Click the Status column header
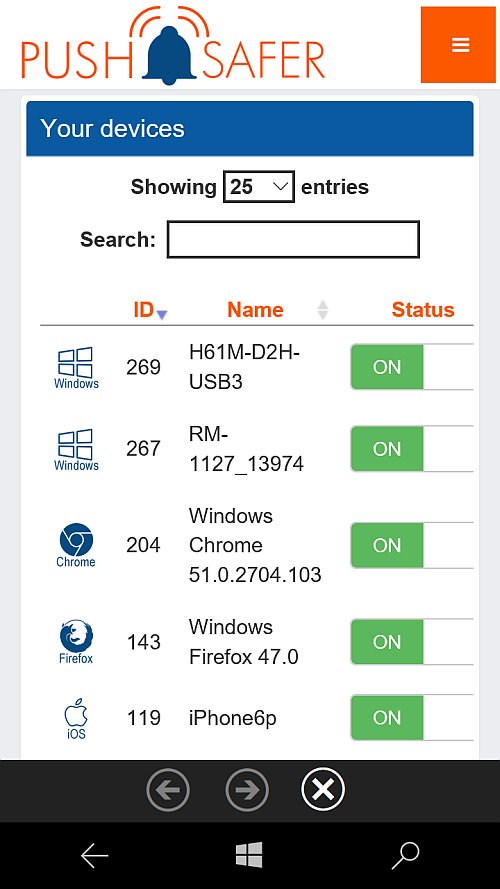The width and height of the screenshot is (500, 889). (423, 310)
